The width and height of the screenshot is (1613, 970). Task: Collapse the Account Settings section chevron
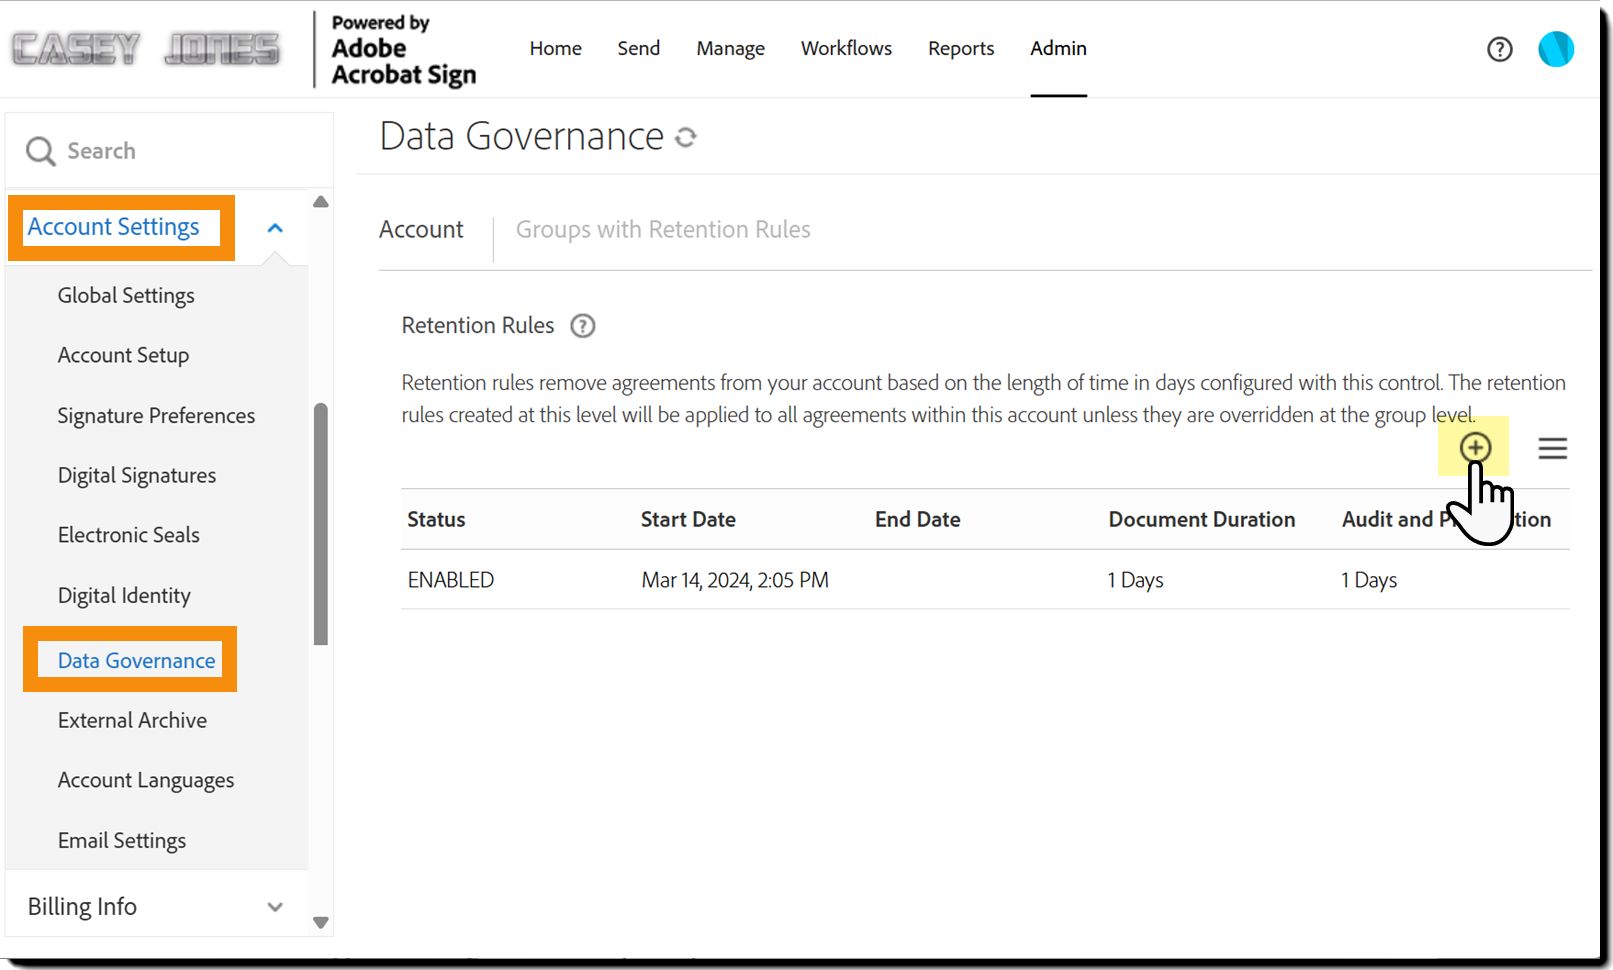pos(275,228)
